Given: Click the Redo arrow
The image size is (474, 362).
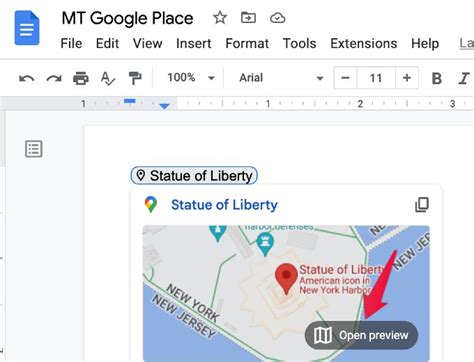Looking at the screenshot, I should point(54,78).
